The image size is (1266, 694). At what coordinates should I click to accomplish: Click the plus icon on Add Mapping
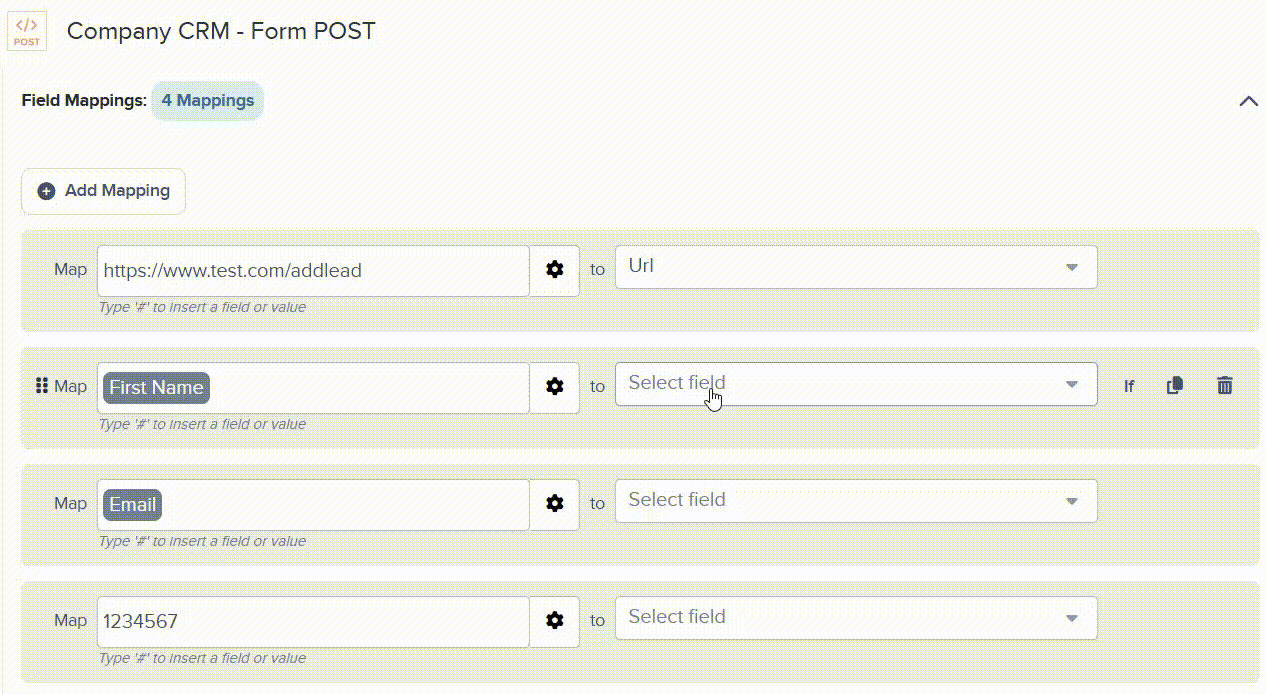pos(46,191)
